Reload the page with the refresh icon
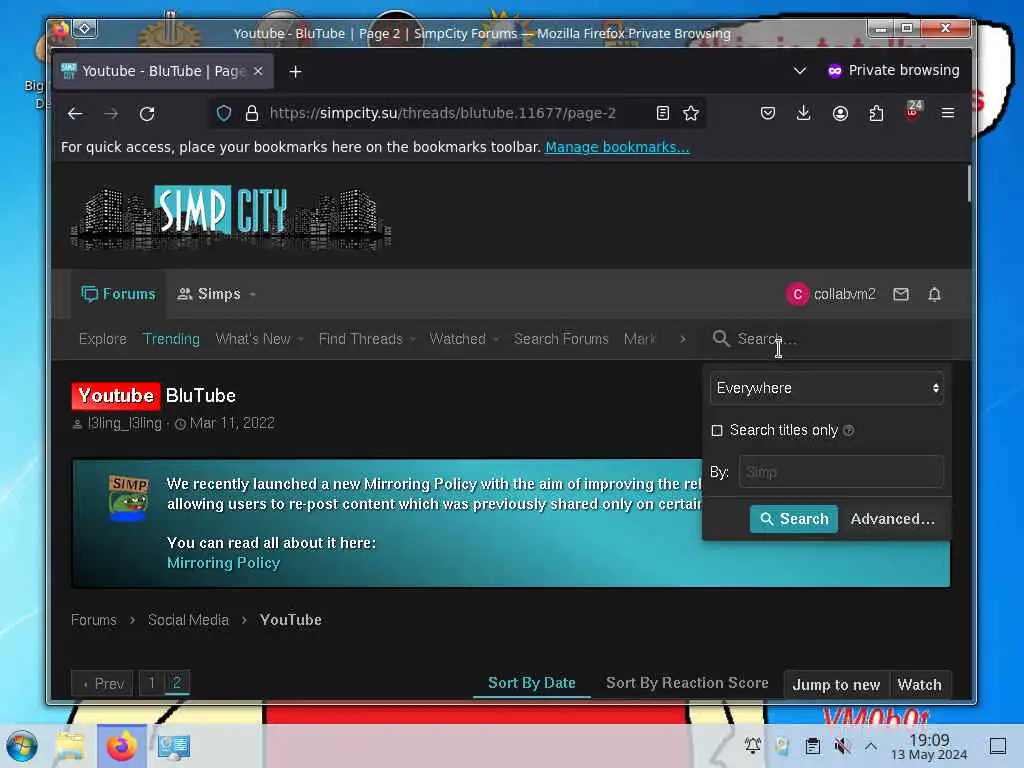Image resolution: width=1024 pixels, height=768 pixels. tap(147, 114)
